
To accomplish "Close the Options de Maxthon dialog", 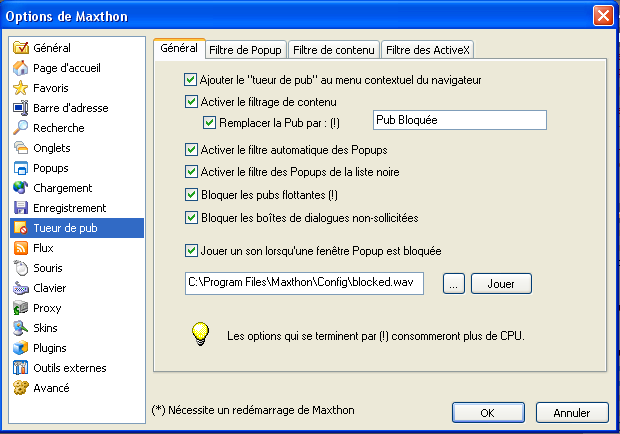I will pyautogui.click(x=603, y=16).
